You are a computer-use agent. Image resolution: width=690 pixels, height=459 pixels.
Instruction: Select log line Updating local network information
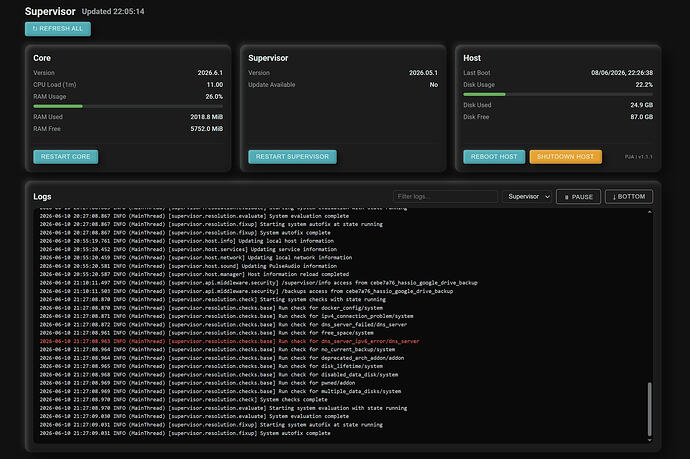click(x=195, y=257)
